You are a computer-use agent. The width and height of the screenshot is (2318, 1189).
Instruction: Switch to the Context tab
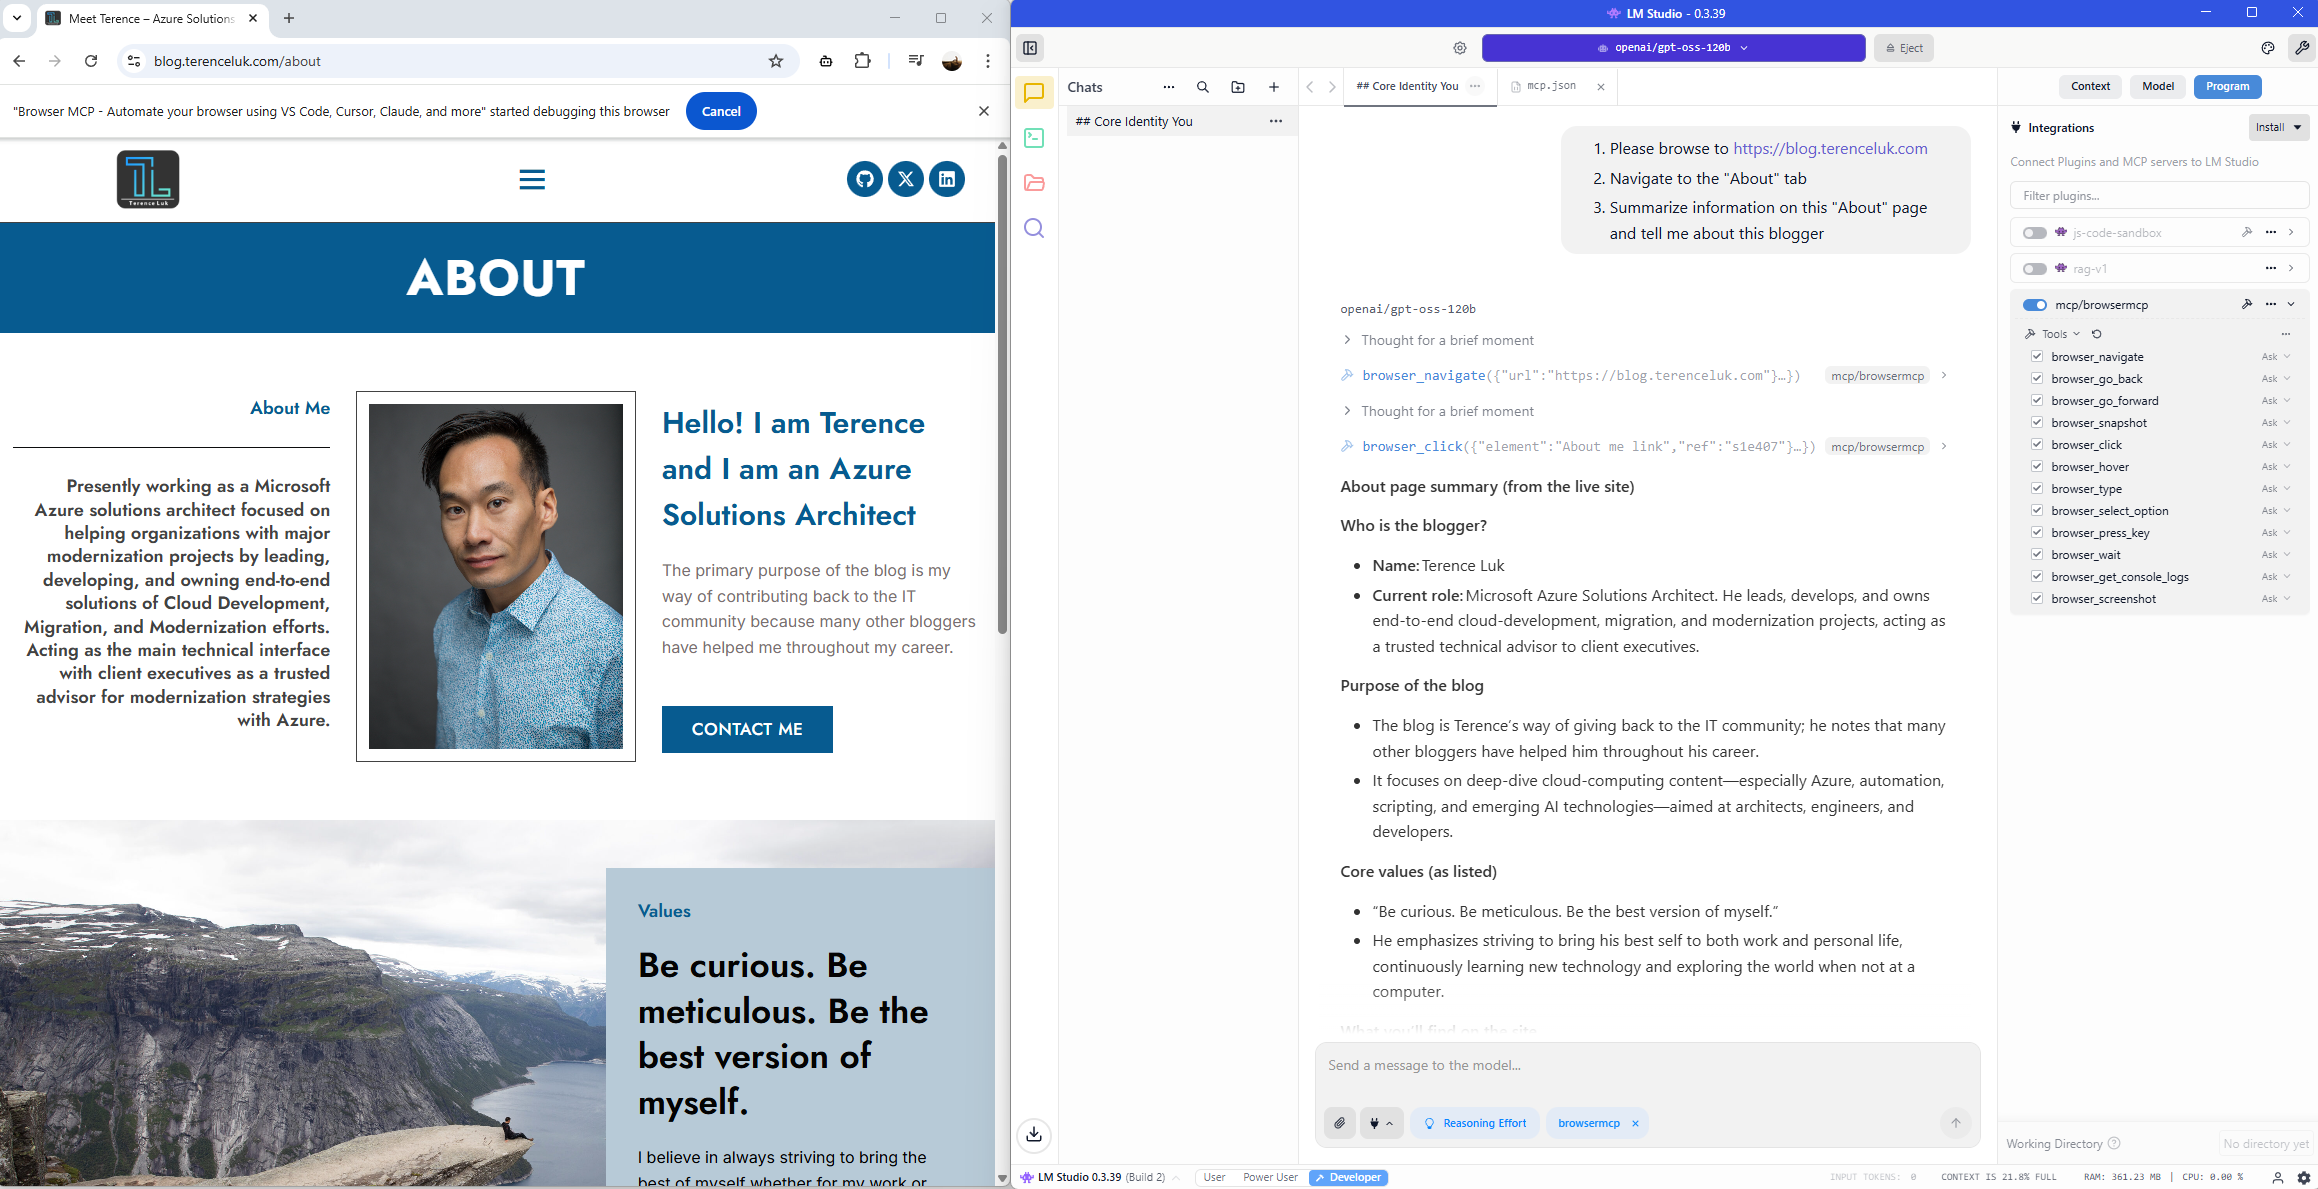[x=2089, y=86]
